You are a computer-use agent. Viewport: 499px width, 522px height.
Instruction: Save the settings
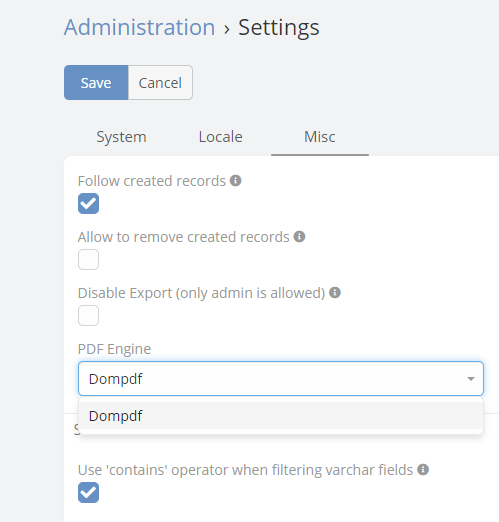tap(96, 83)
